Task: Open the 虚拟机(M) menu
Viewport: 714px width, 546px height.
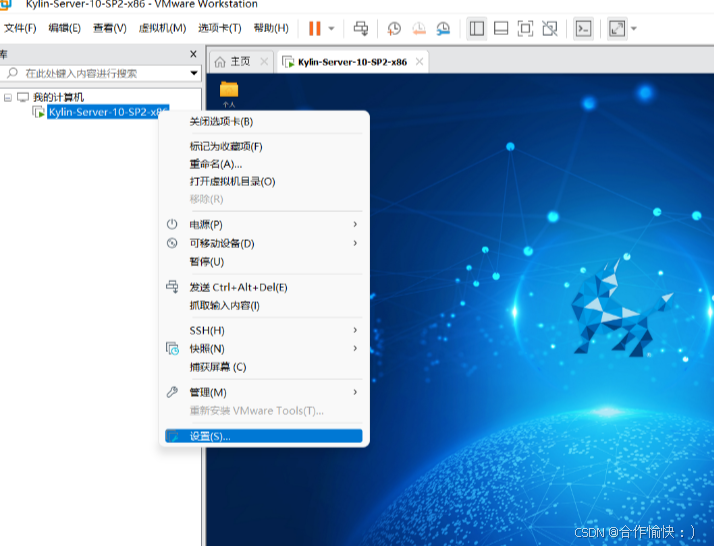Action: point(163,28)
